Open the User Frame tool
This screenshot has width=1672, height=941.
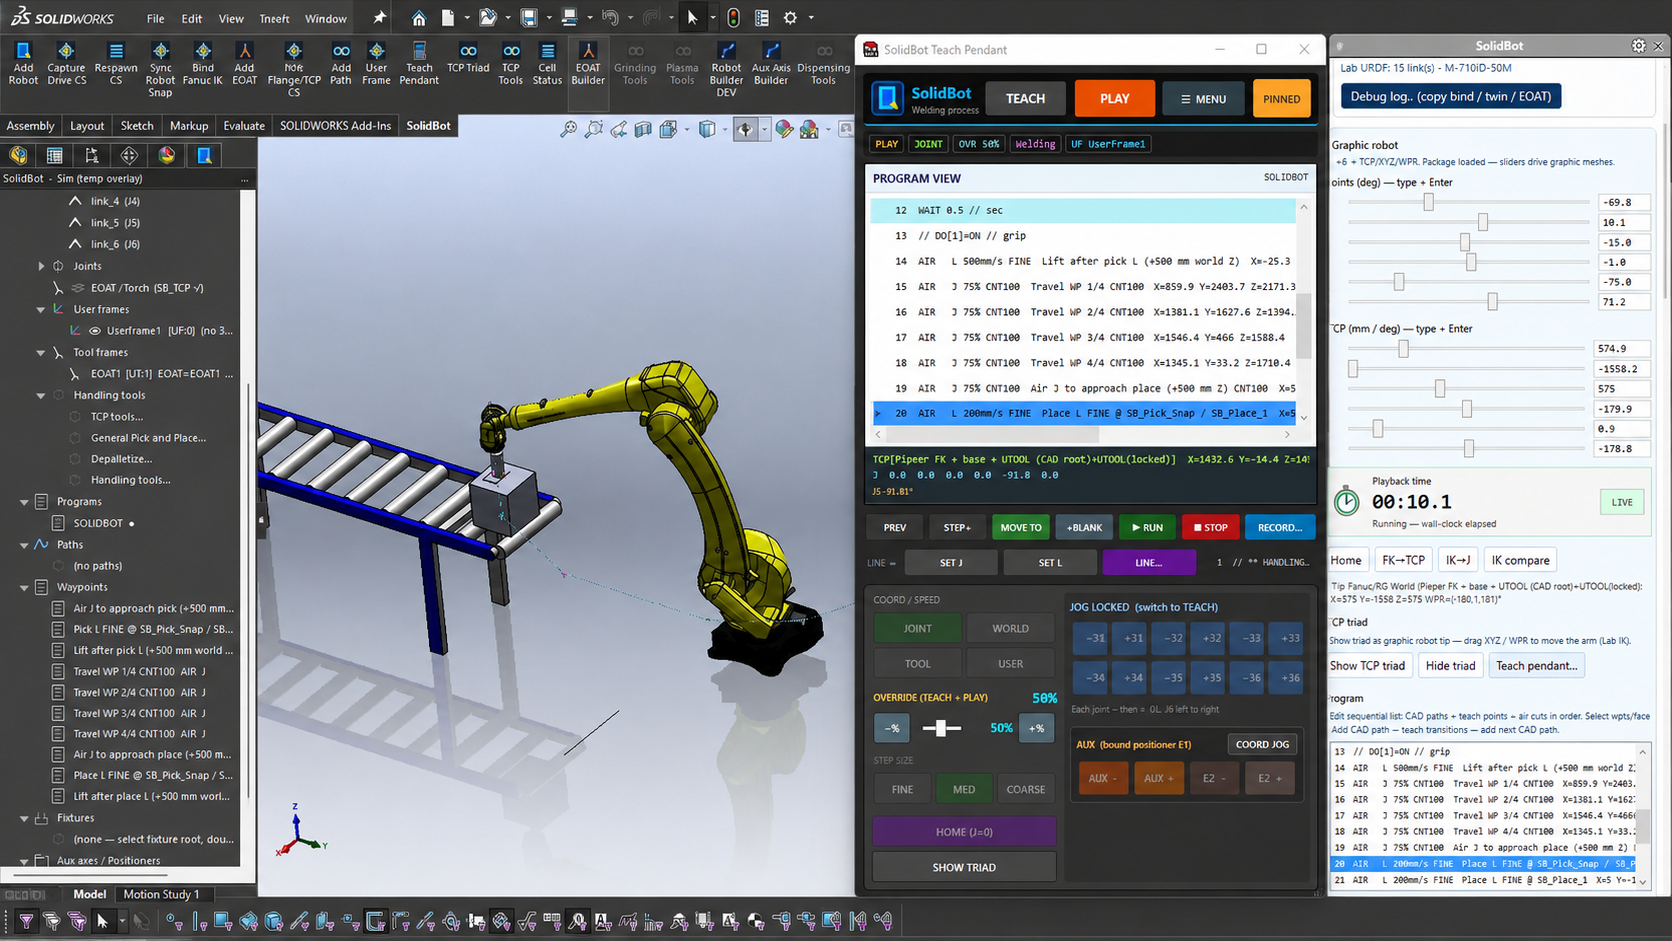(x=376, y=63)
